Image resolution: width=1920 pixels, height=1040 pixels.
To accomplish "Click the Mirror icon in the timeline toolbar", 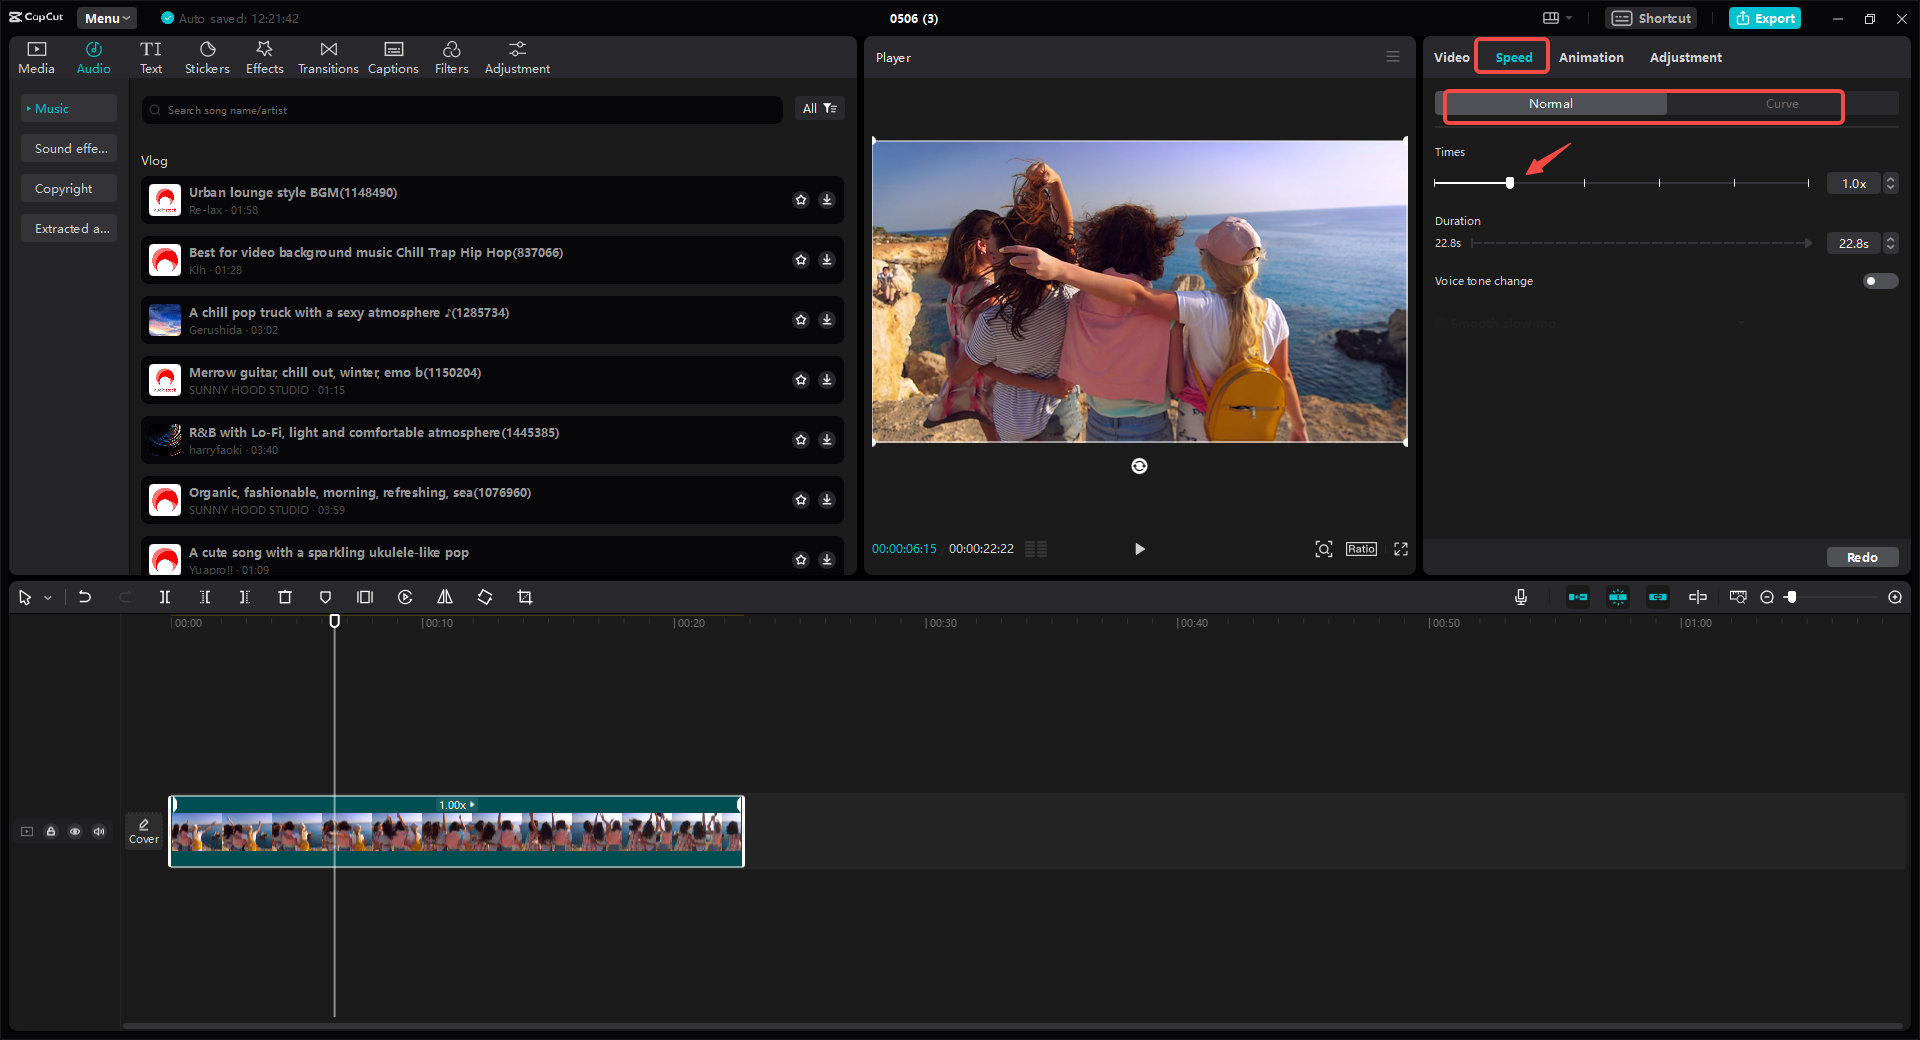I will coord(445,597).
